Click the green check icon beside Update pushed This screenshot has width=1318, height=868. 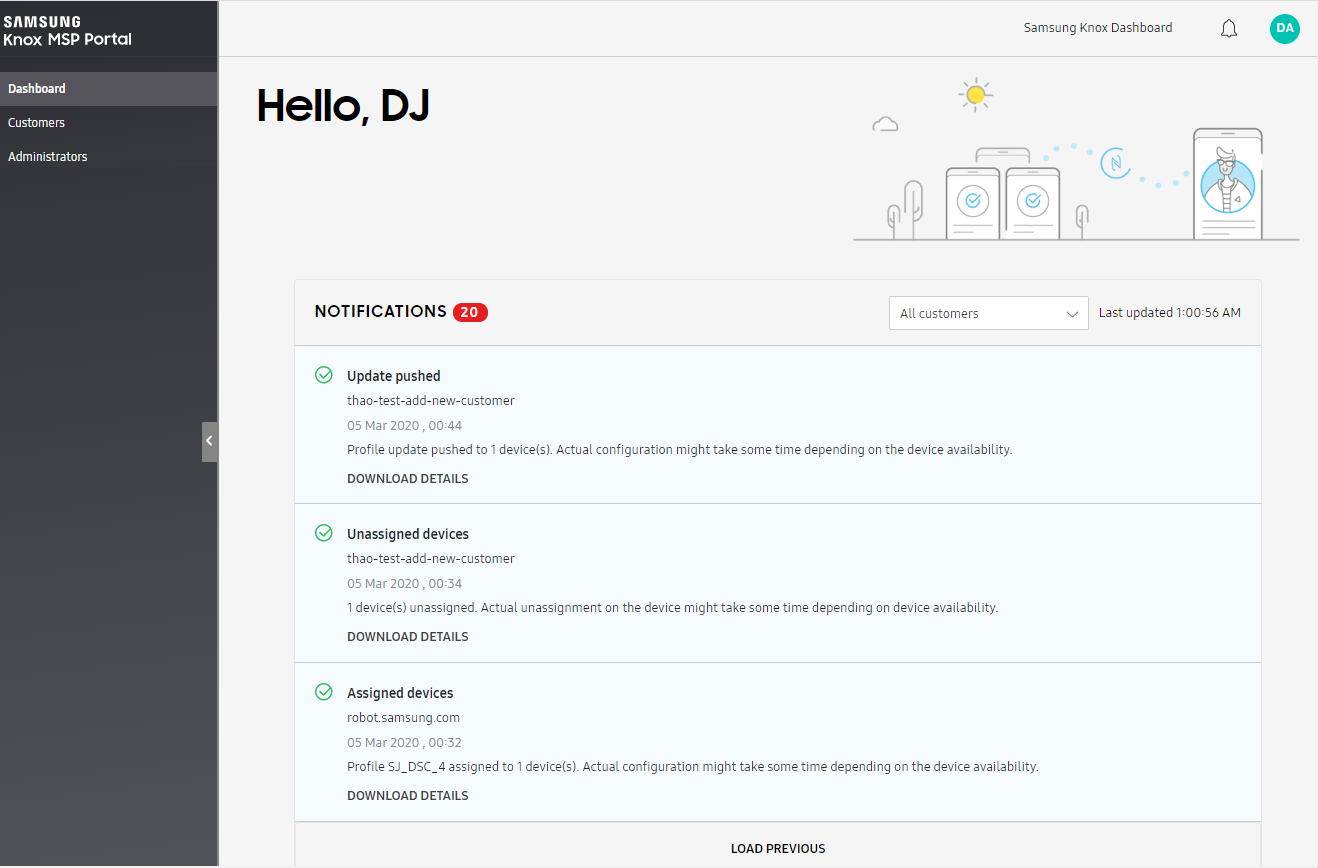coord(324,375)
